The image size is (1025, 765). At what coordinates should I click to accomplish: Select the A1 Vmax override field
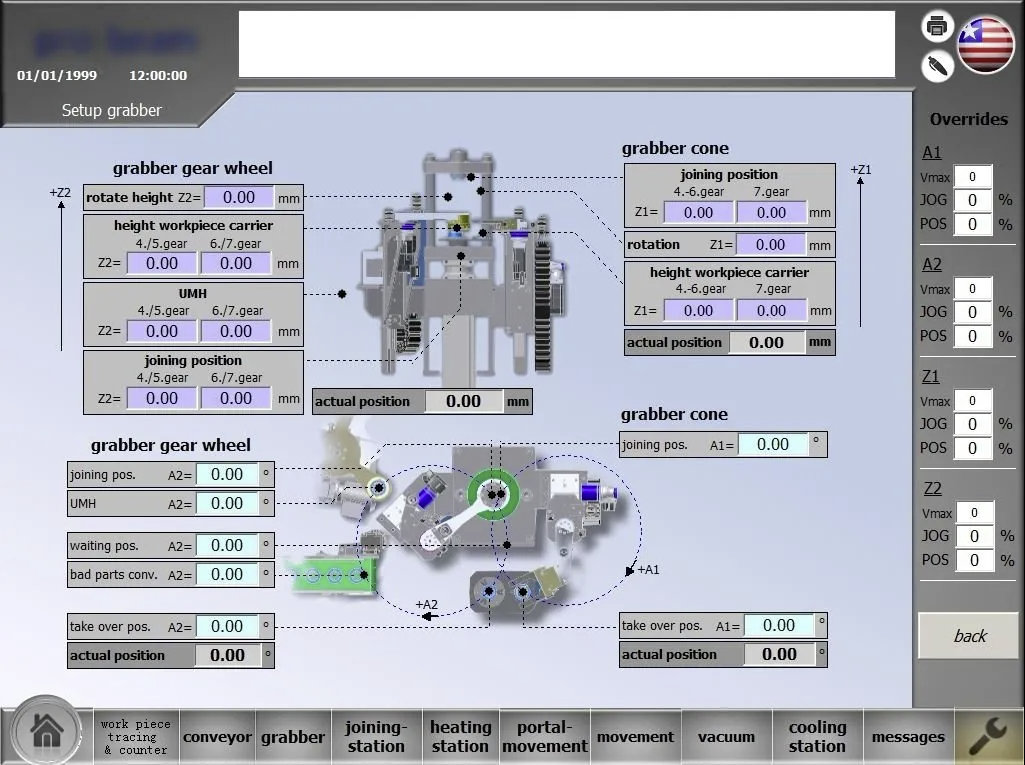click(x=971, y=177)
